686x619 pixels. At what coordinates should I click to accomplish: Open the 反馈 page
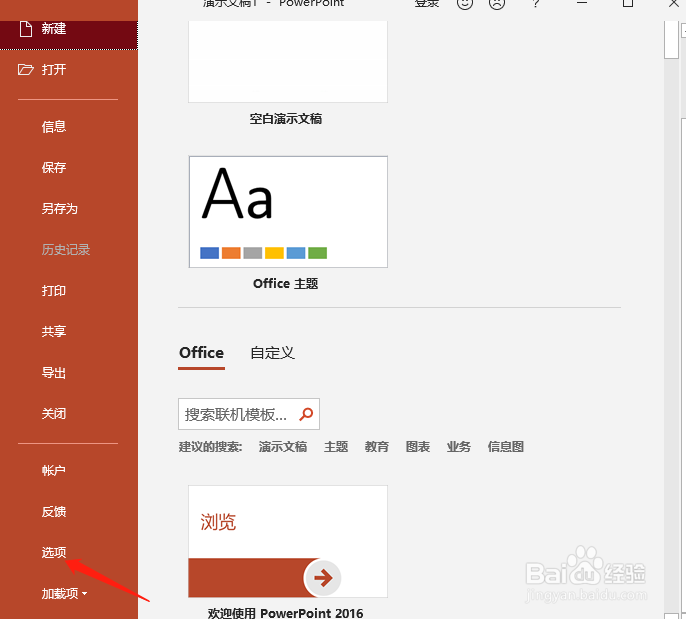click(54, 511)
